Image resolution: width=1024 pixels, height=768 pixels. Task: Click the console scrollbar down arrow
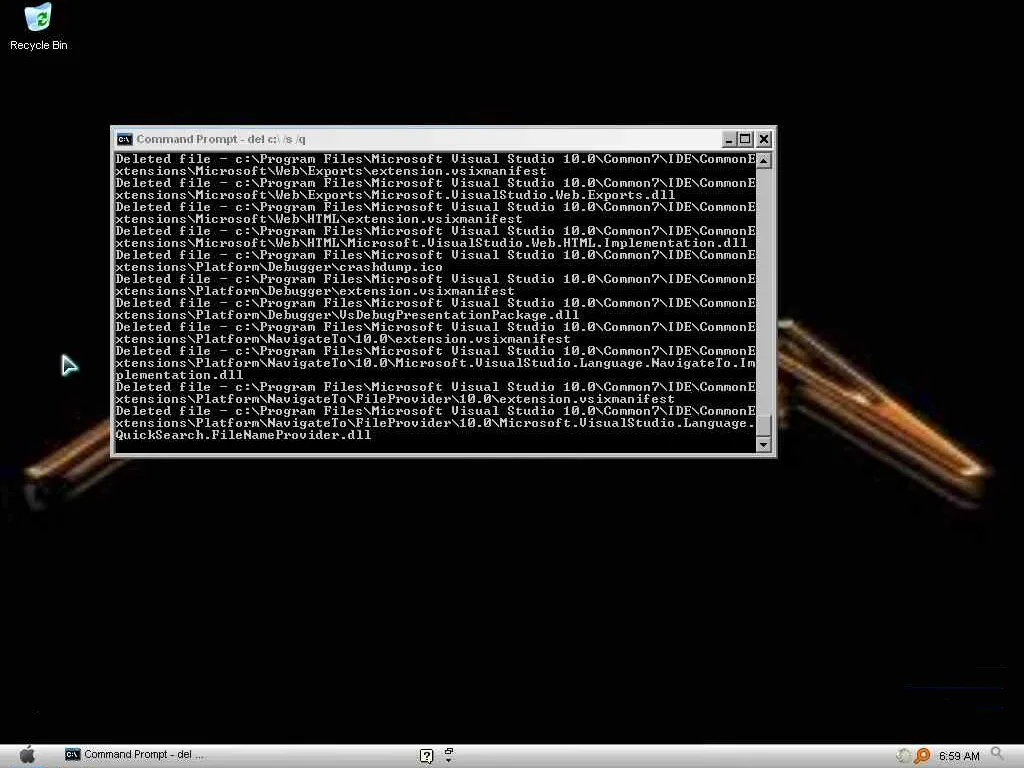click(x=763, y=445)
